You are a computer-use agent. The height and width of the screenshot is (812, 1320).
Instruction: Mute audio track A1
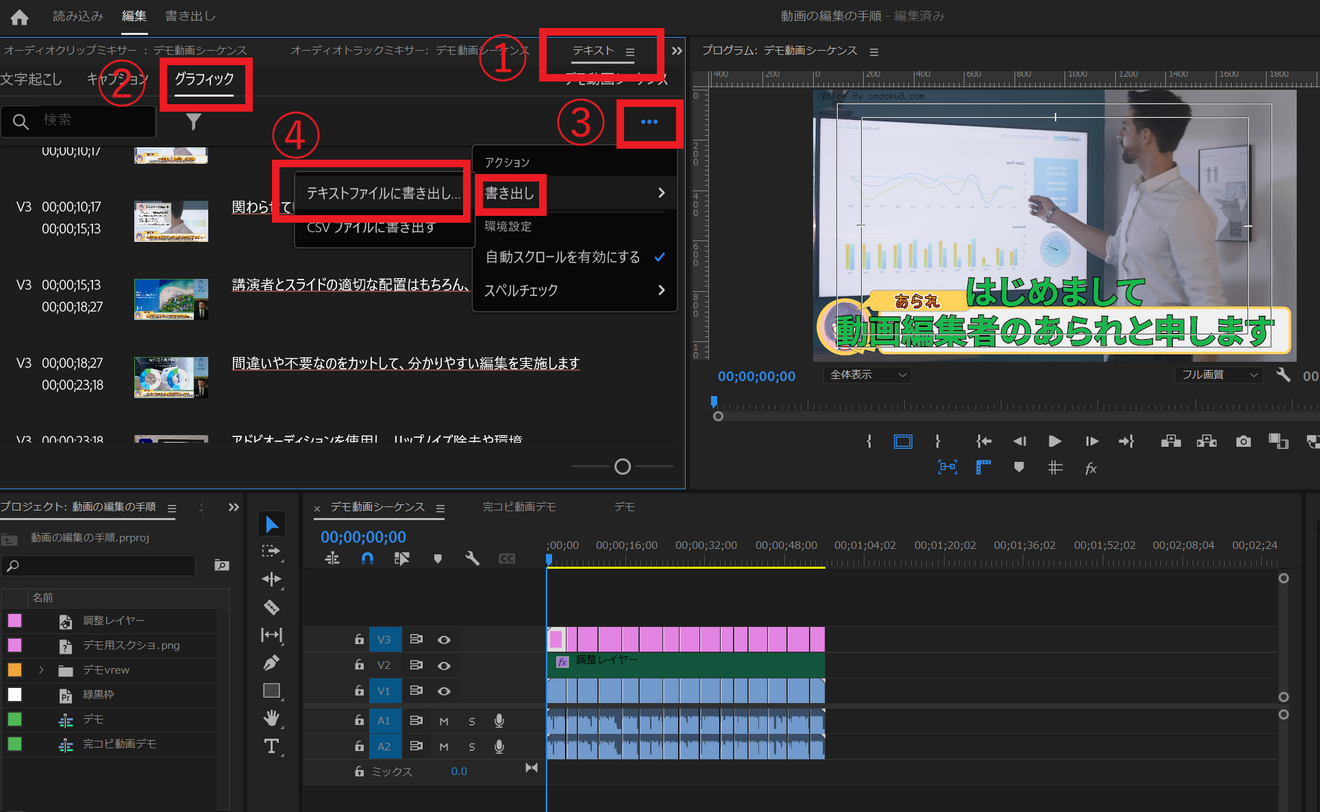(x=444, y=721)
